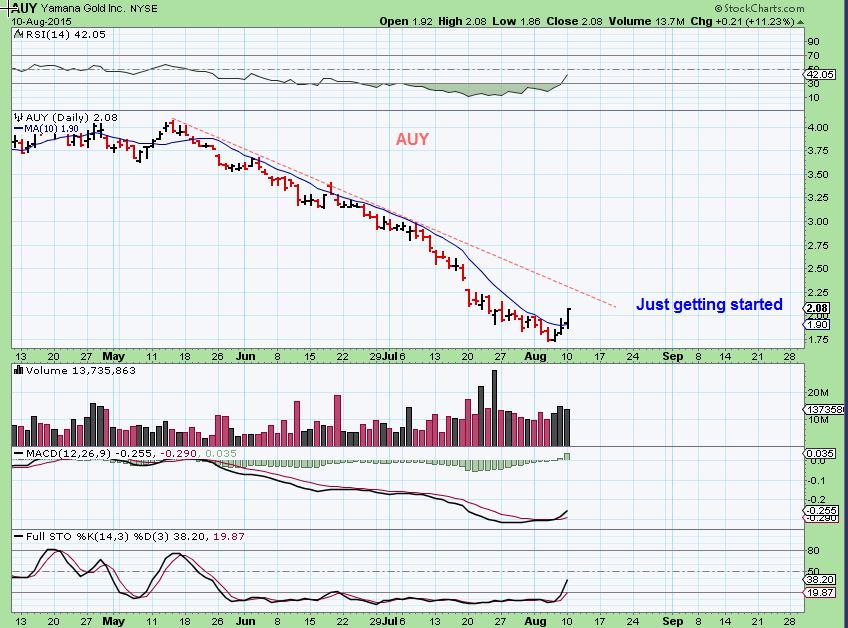Image resolution: width=848 pixels, height=628 pixels.
Task: Click the Close 2.08 value in header
Action: pyautogui.click(x=574, y=22)
